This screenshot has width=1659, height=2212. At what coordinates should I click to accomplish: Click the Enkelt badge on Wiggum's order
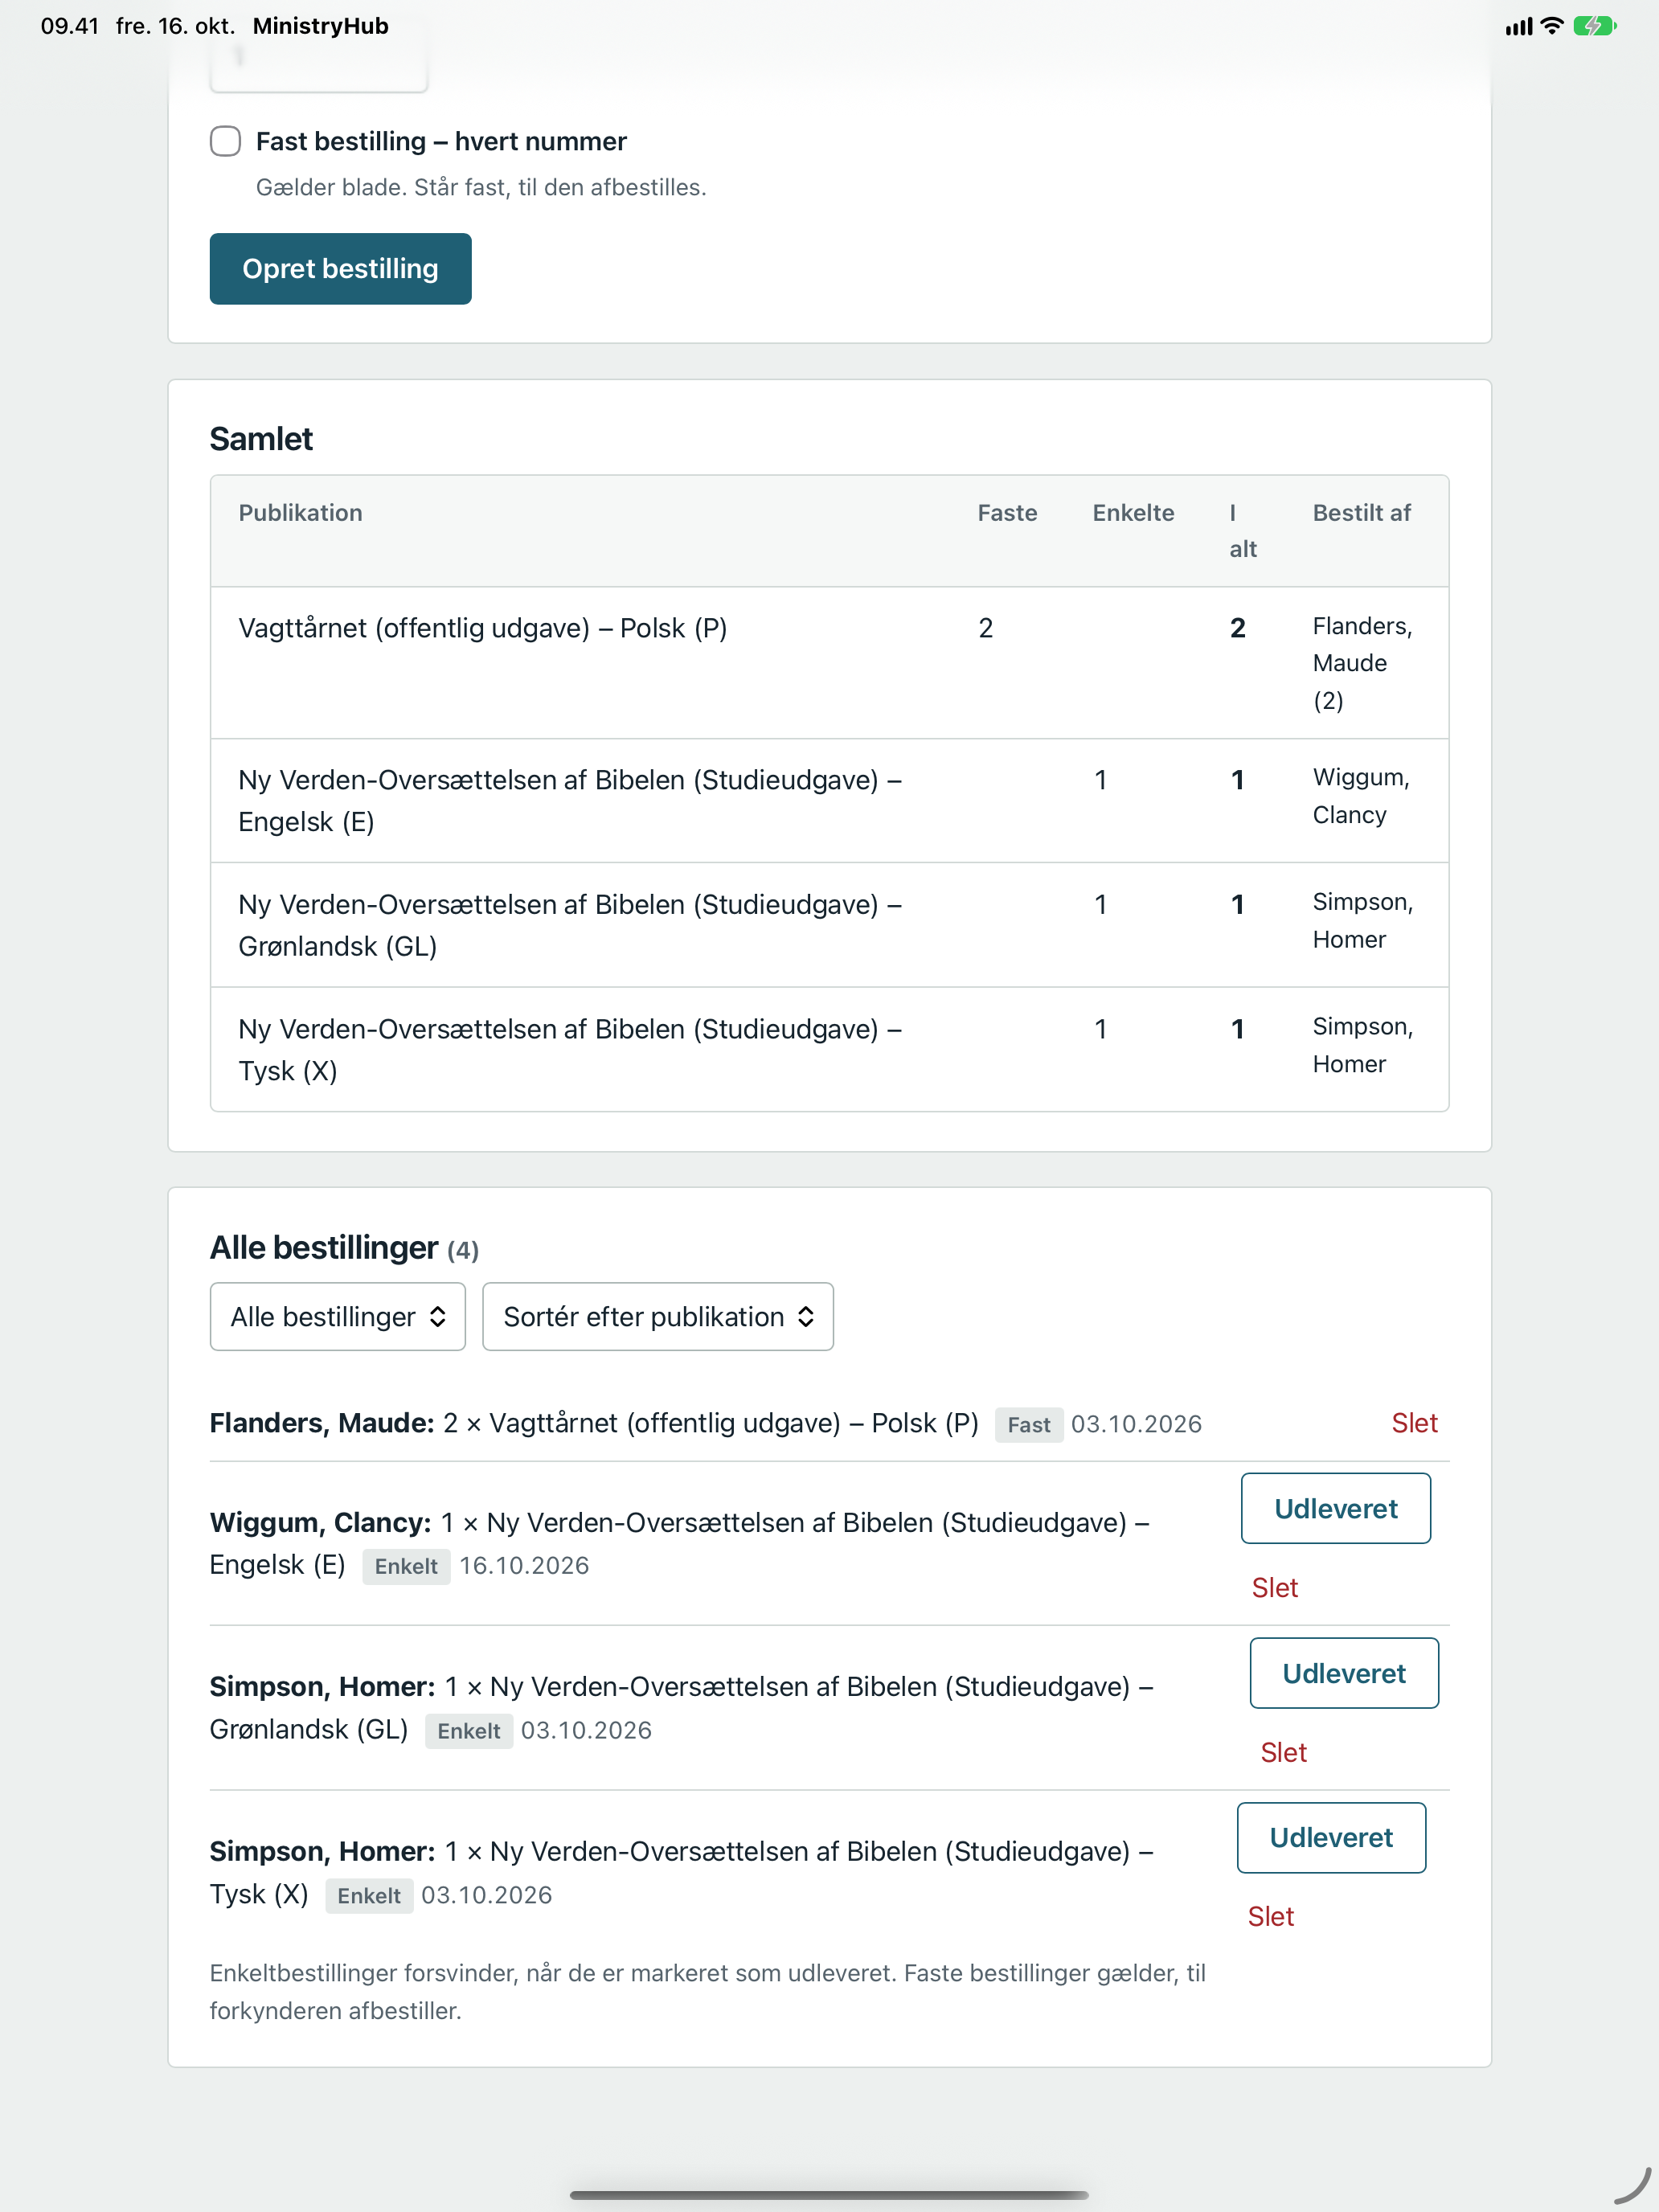click(x=405, y=1566)
